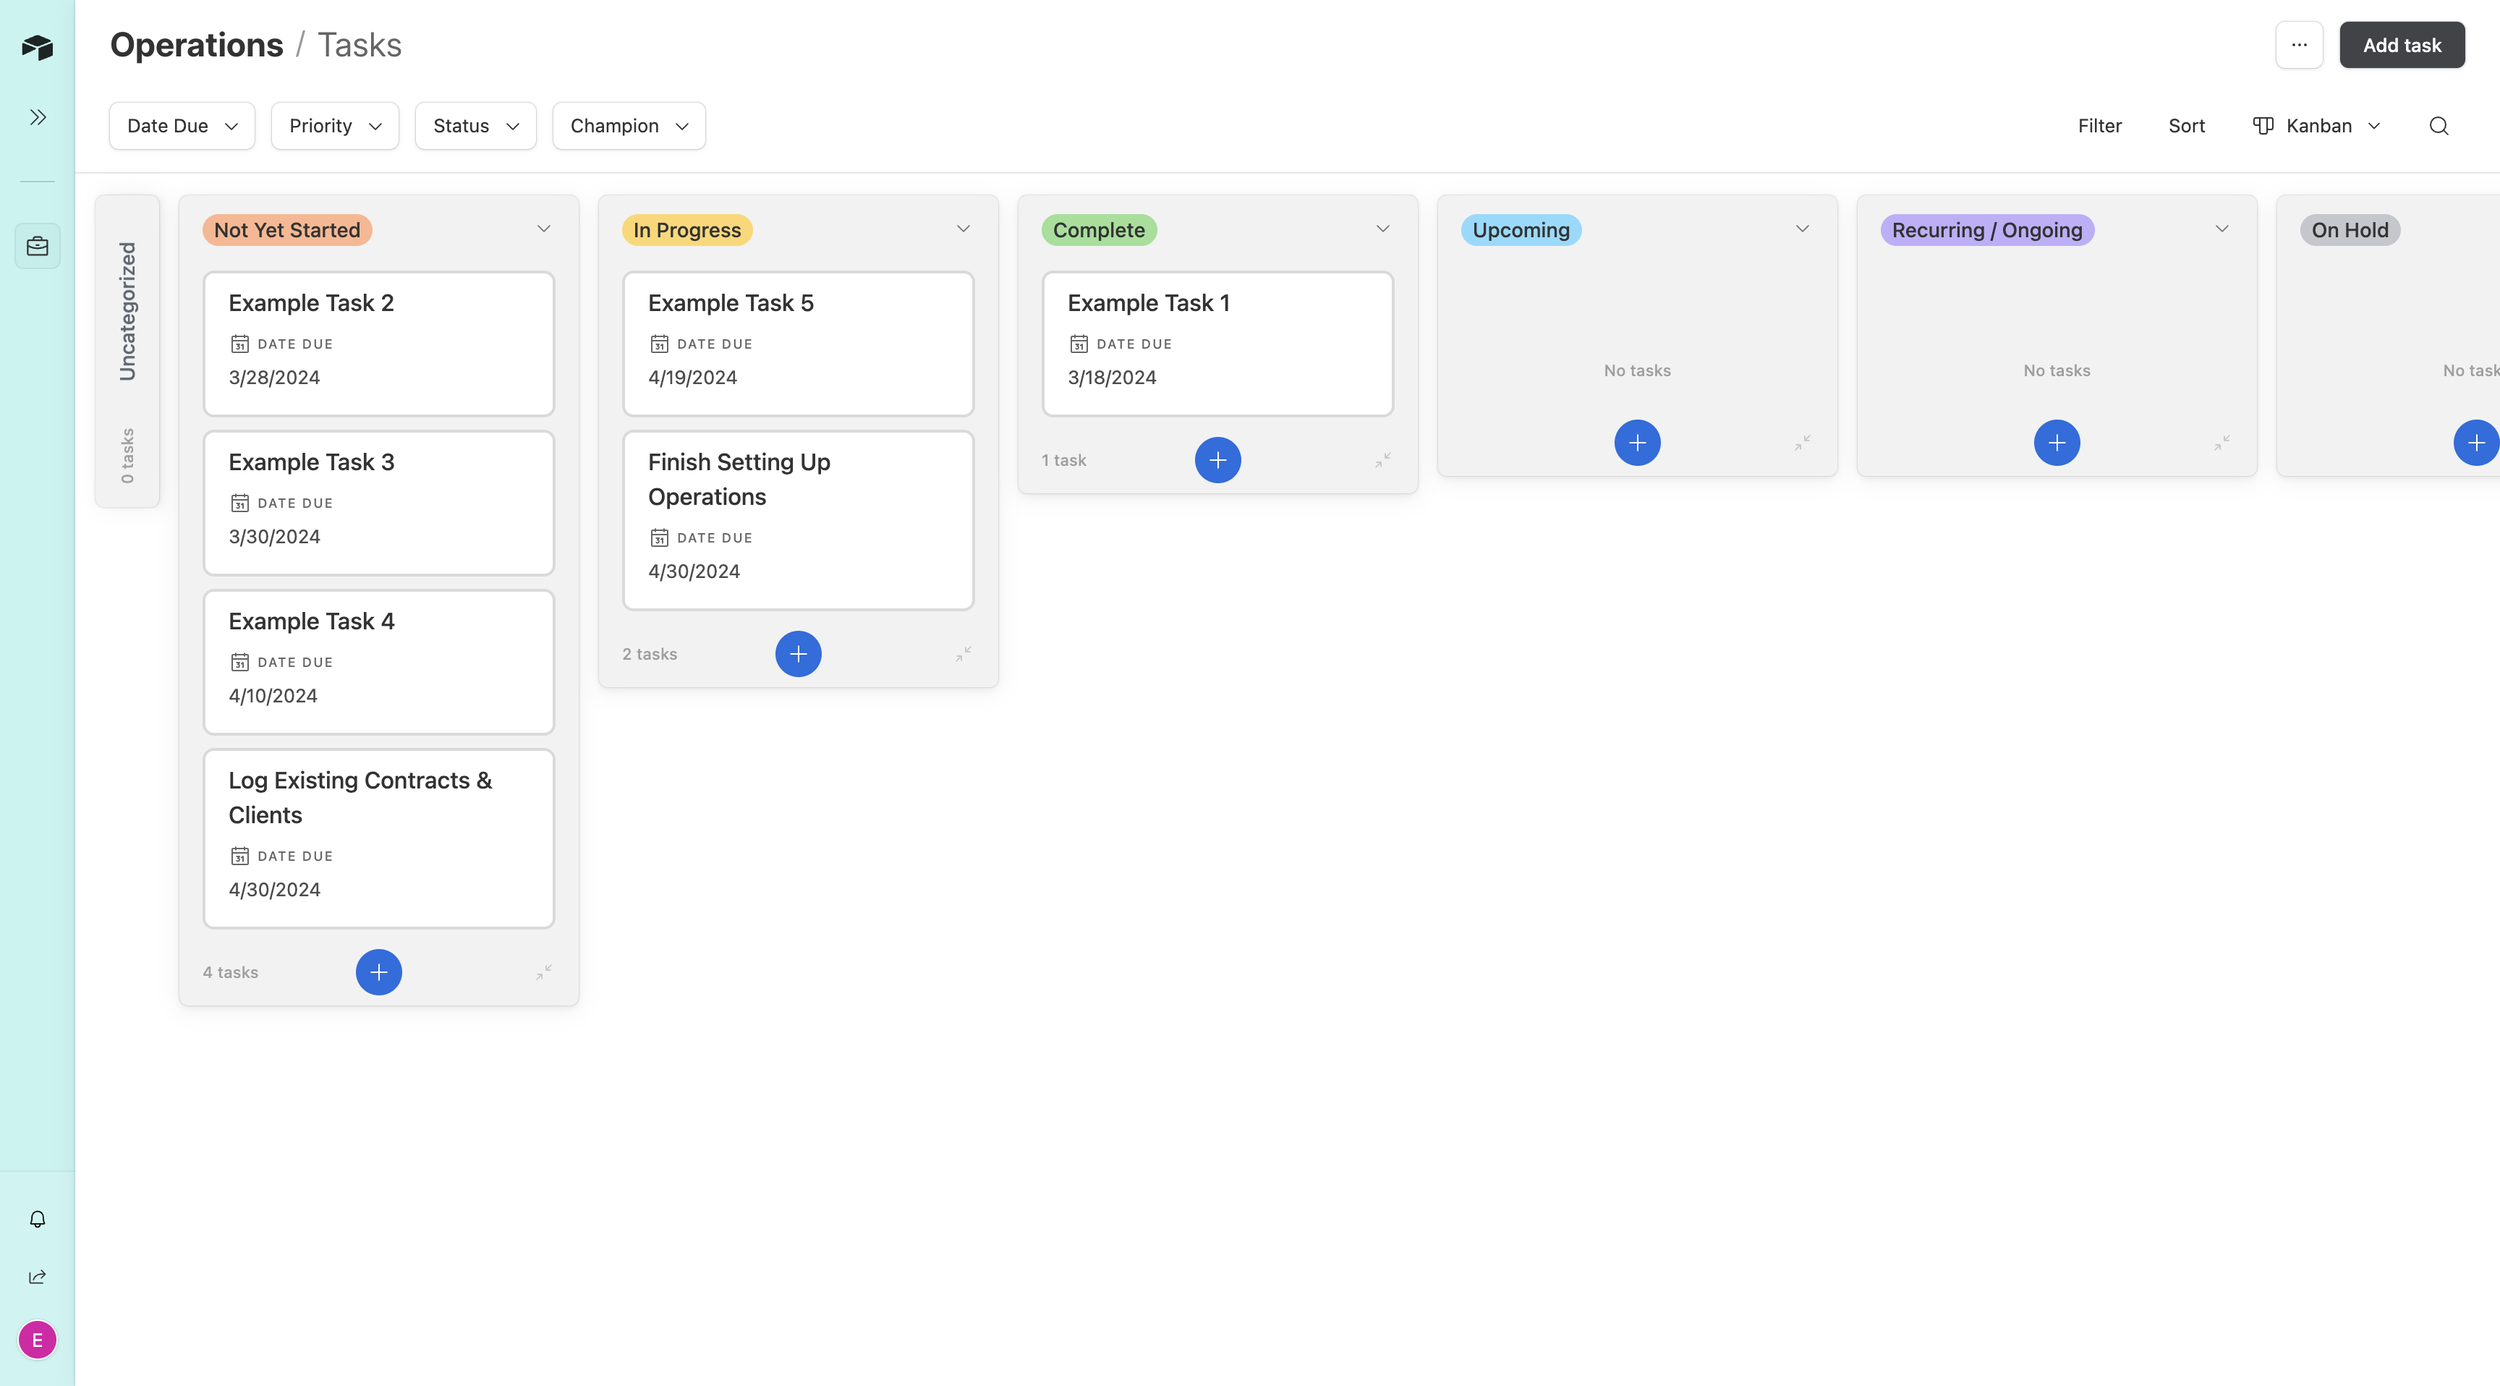2500x1386 pixels.
Task: Collapse the Complete column via shrink icon
Action: pos(1382,460)
